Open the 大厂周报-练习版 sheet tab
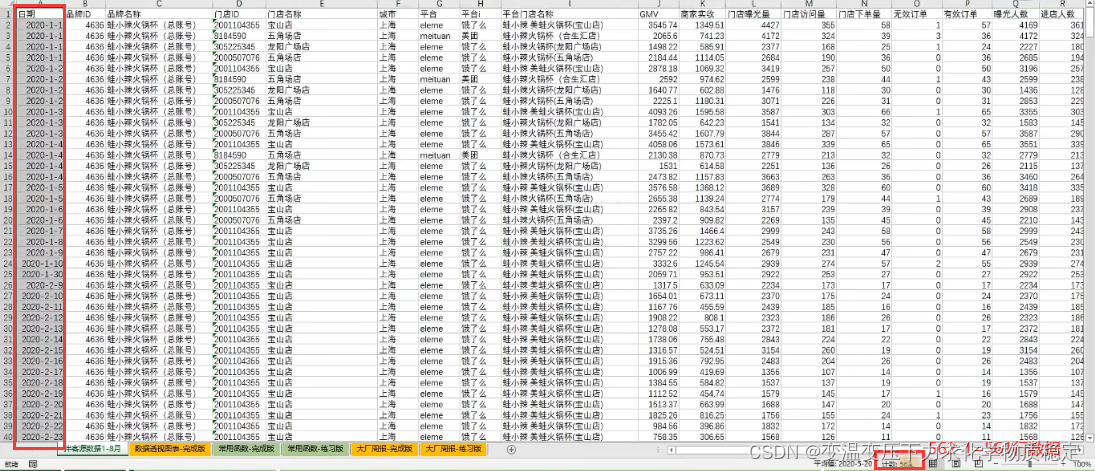1095x471 pixels. [453, 449]
